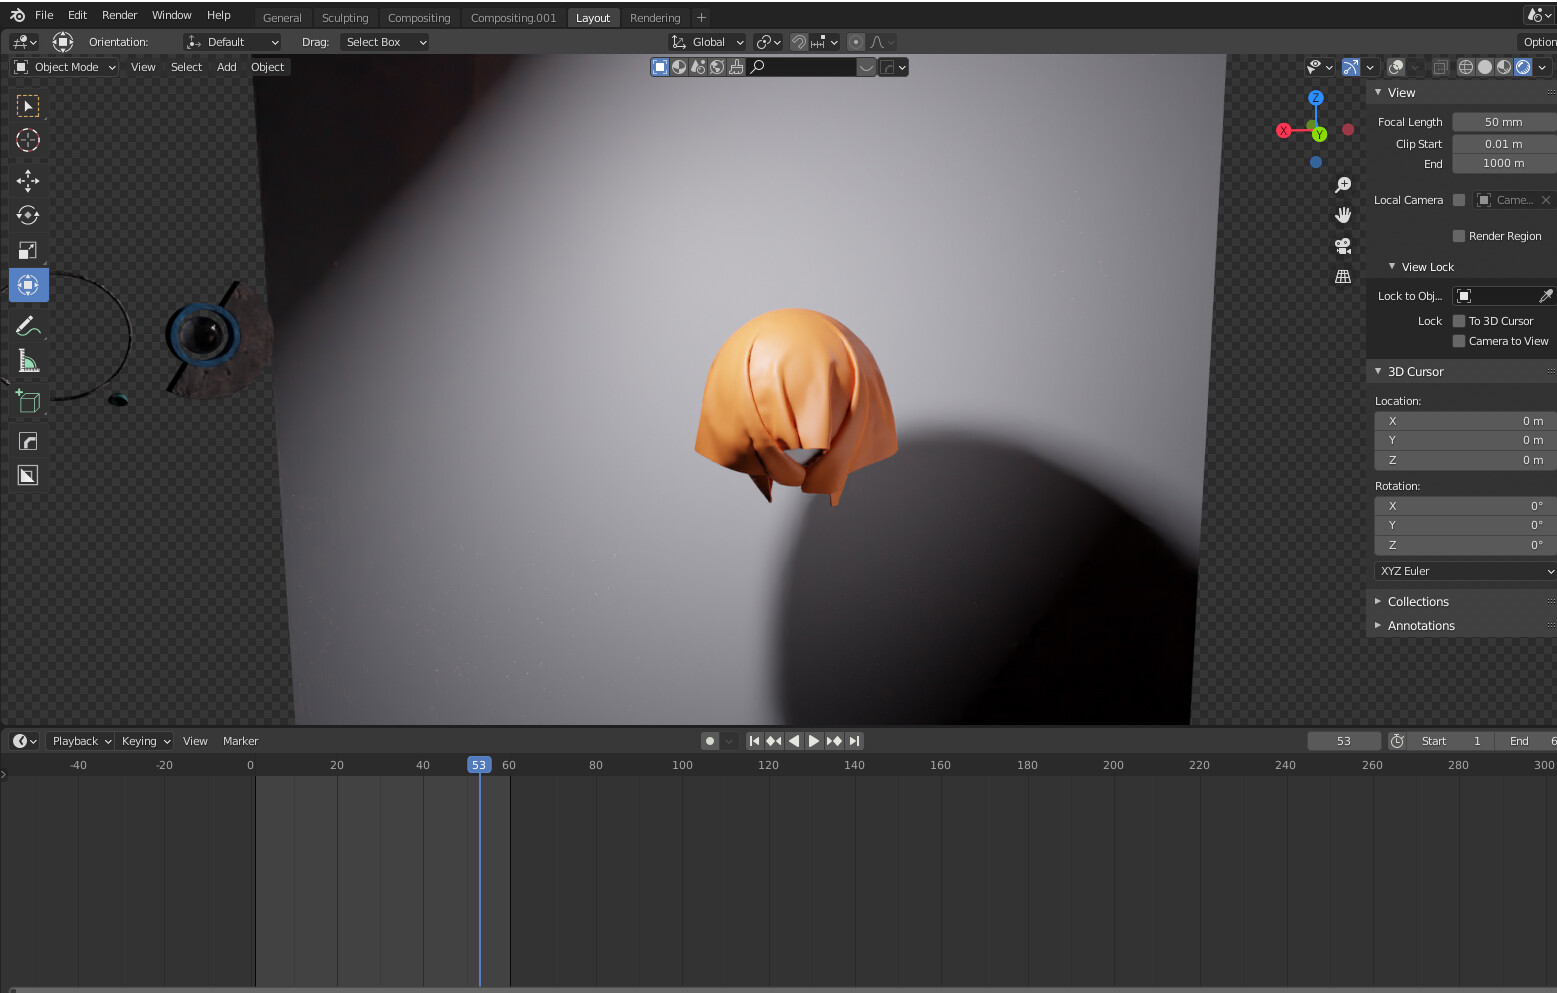Image resolution: width=1557 pixels, height=993 pixels.
Task: Select the Measure tool
Action: coord(28,360)
